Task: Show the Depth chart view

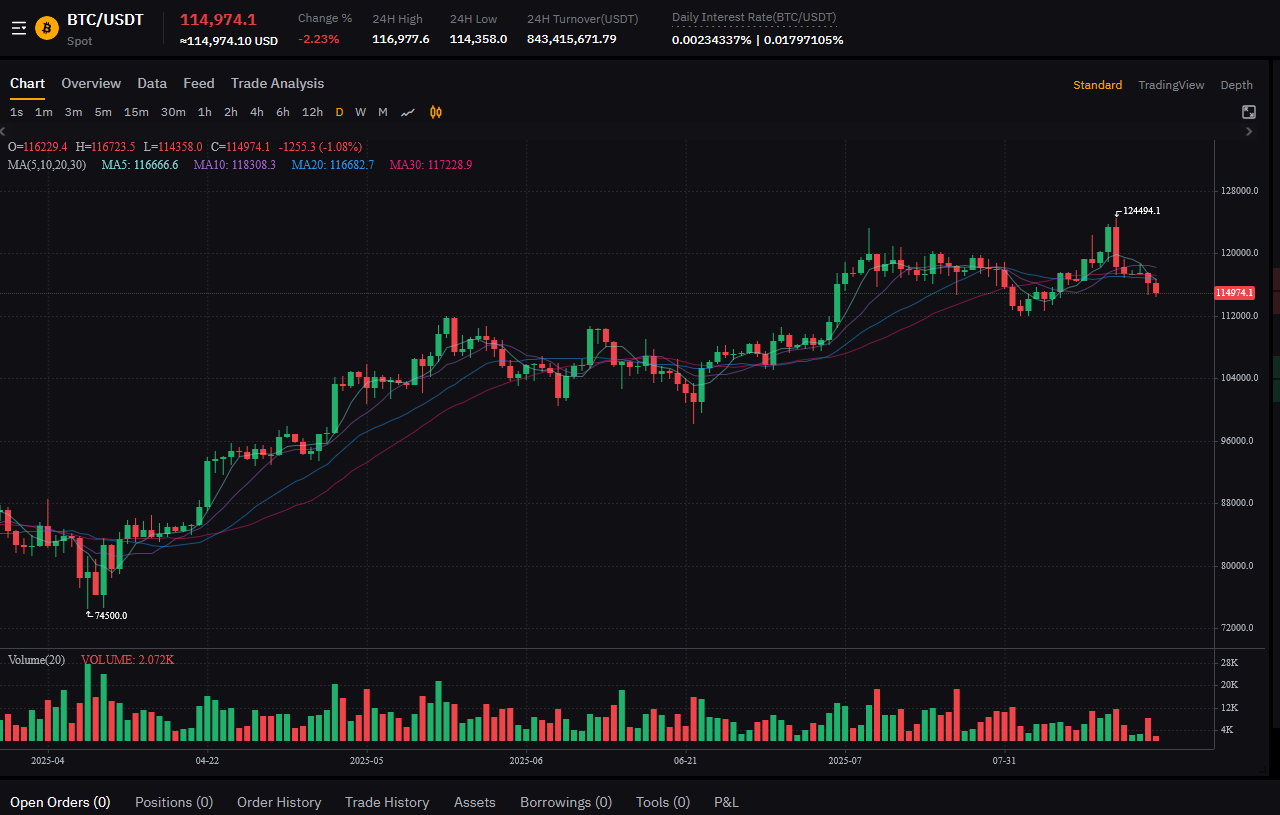Action: click(x=1236, y=85)
